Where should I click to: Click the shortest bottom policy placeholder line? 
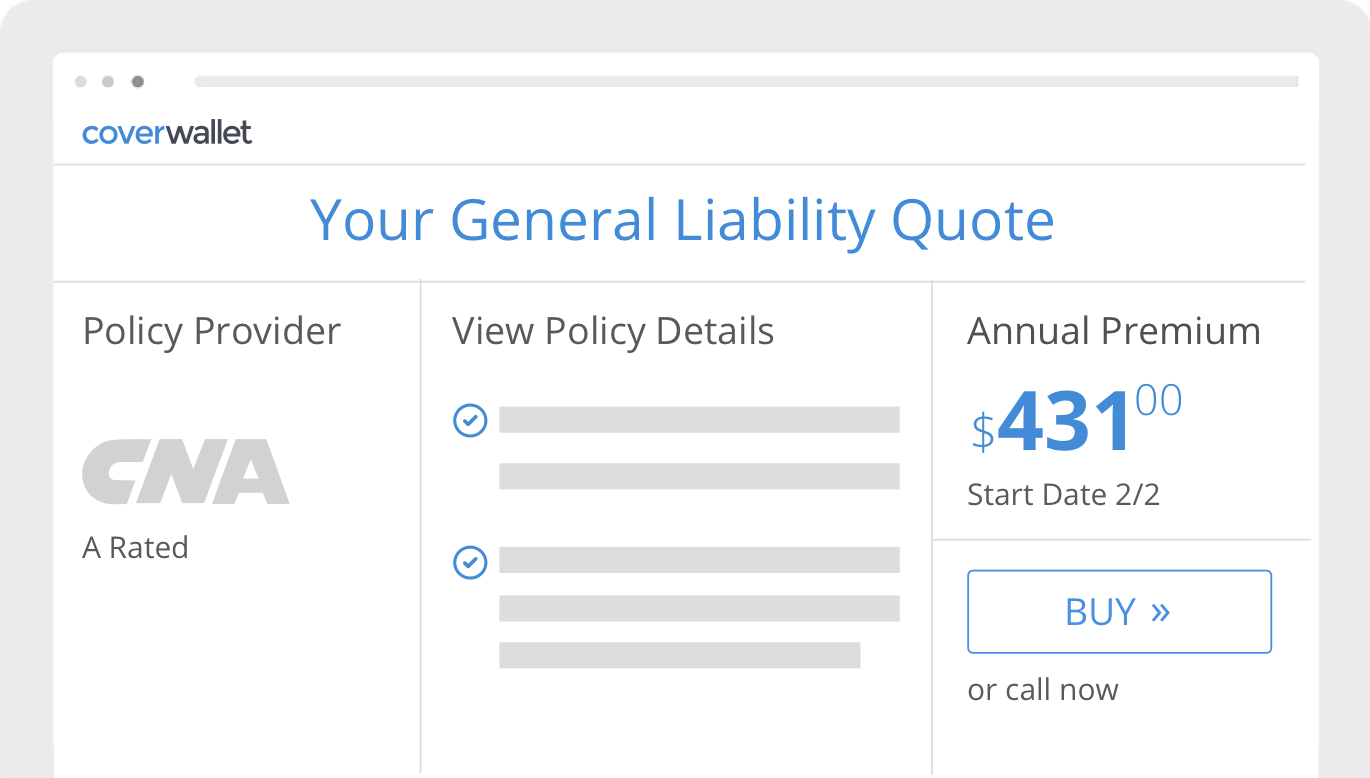[679, 655]
